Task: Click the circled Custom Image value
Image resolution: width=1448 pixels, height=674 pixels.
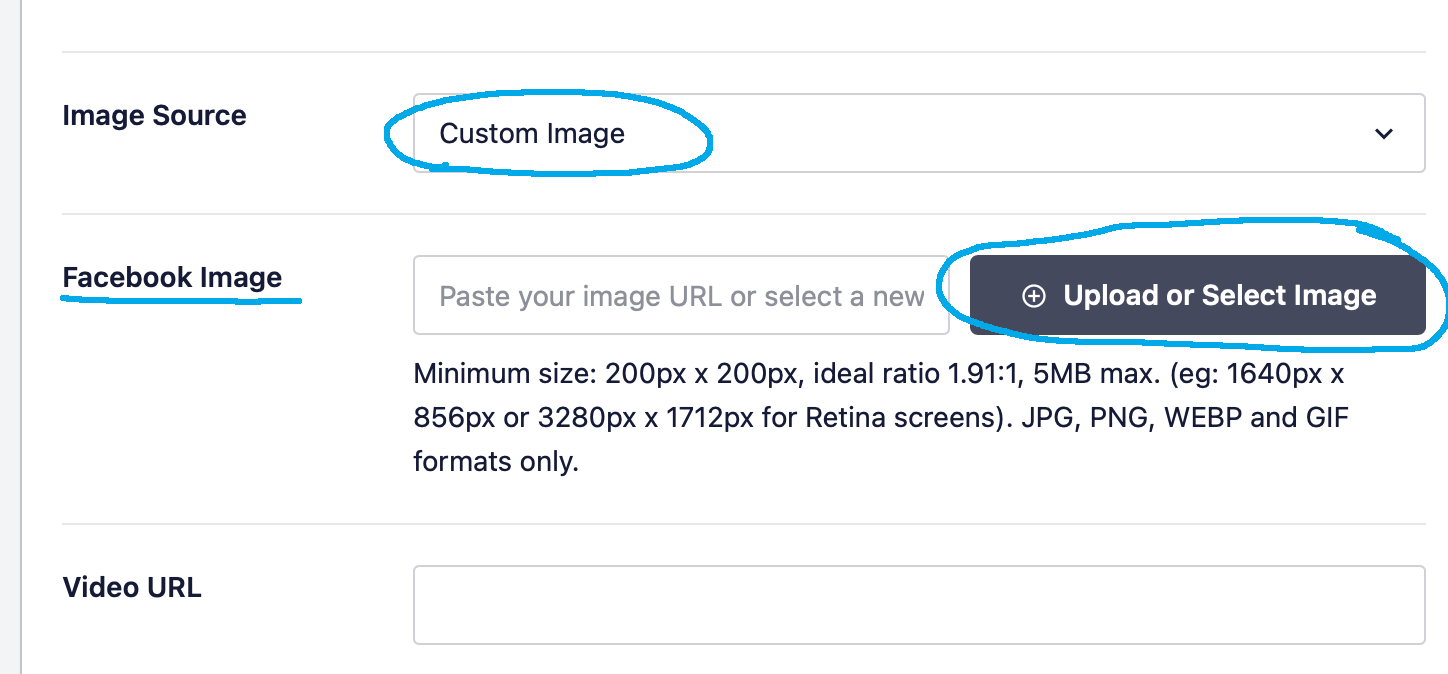Action: tap(533, 133)
